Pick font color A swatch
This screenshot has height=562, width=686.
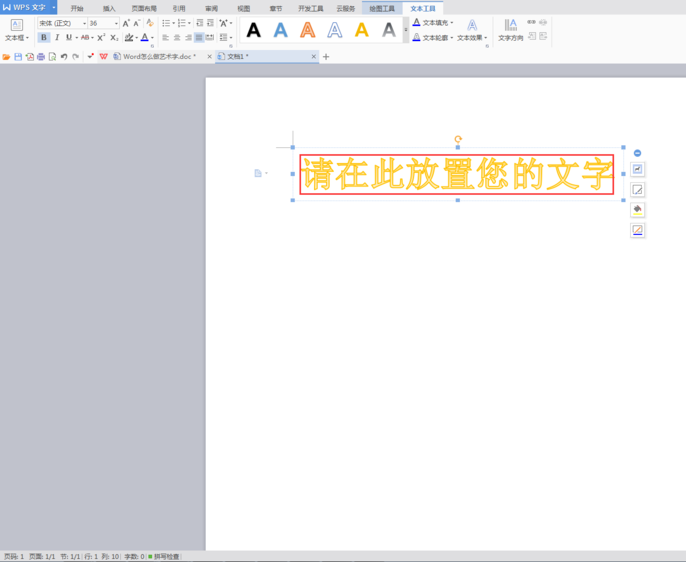(x=144, y=38)
